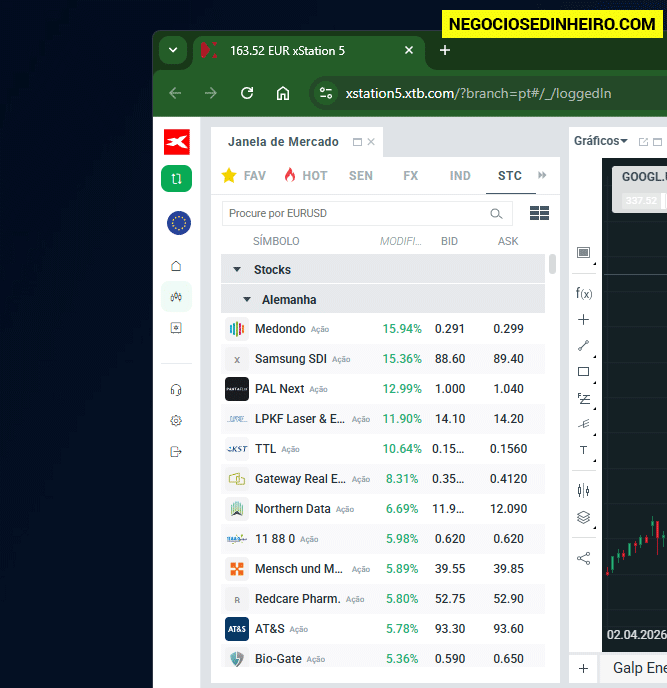Image resolution: width=667 pixels, height=688 pixels.
Task: Select the Bio-Gate stock row
Action: pos(383,656)
